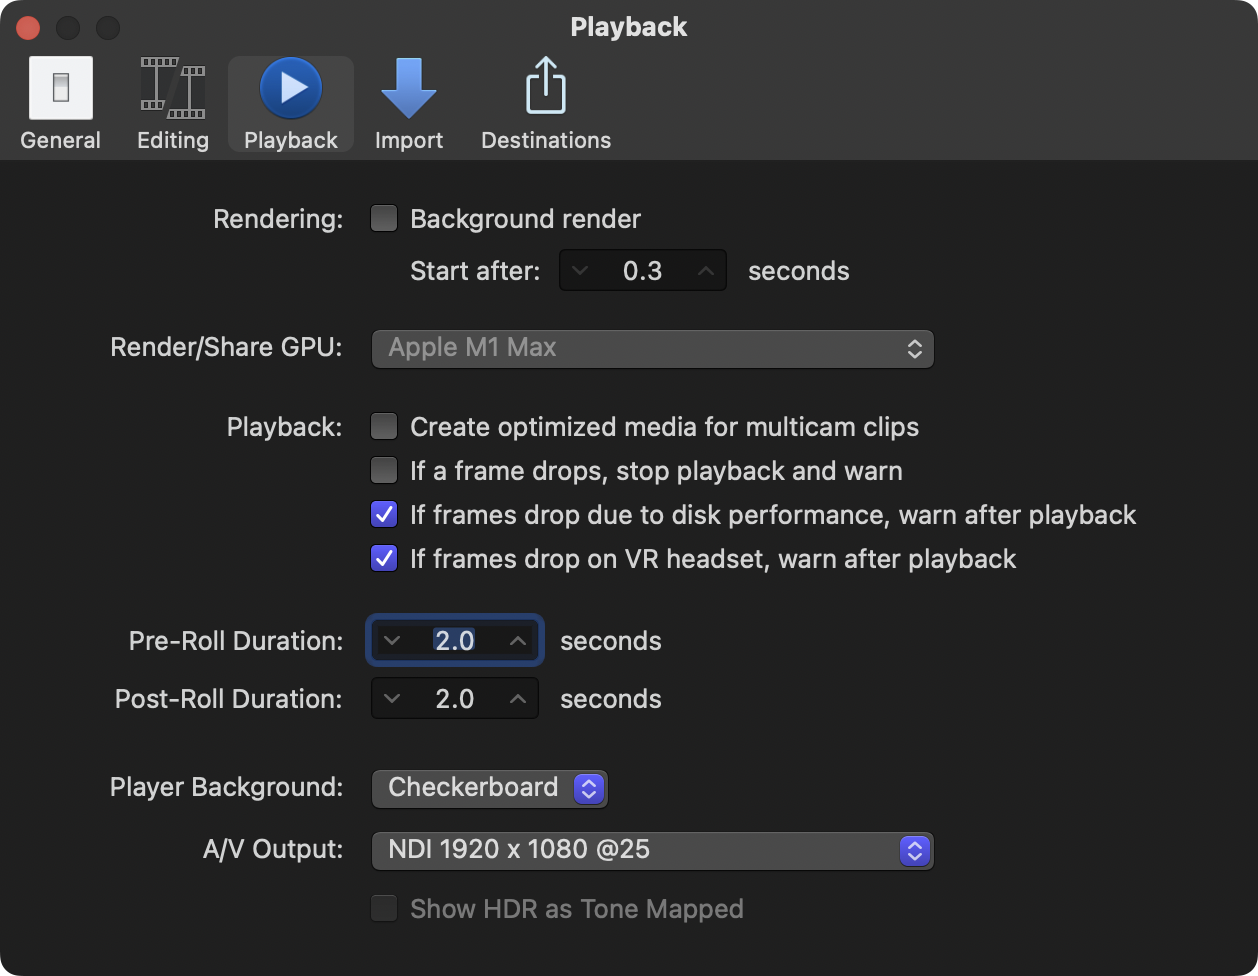Increase the Post-Roll Duration value
Screen dimensions: 1258x976
point(518,699)
